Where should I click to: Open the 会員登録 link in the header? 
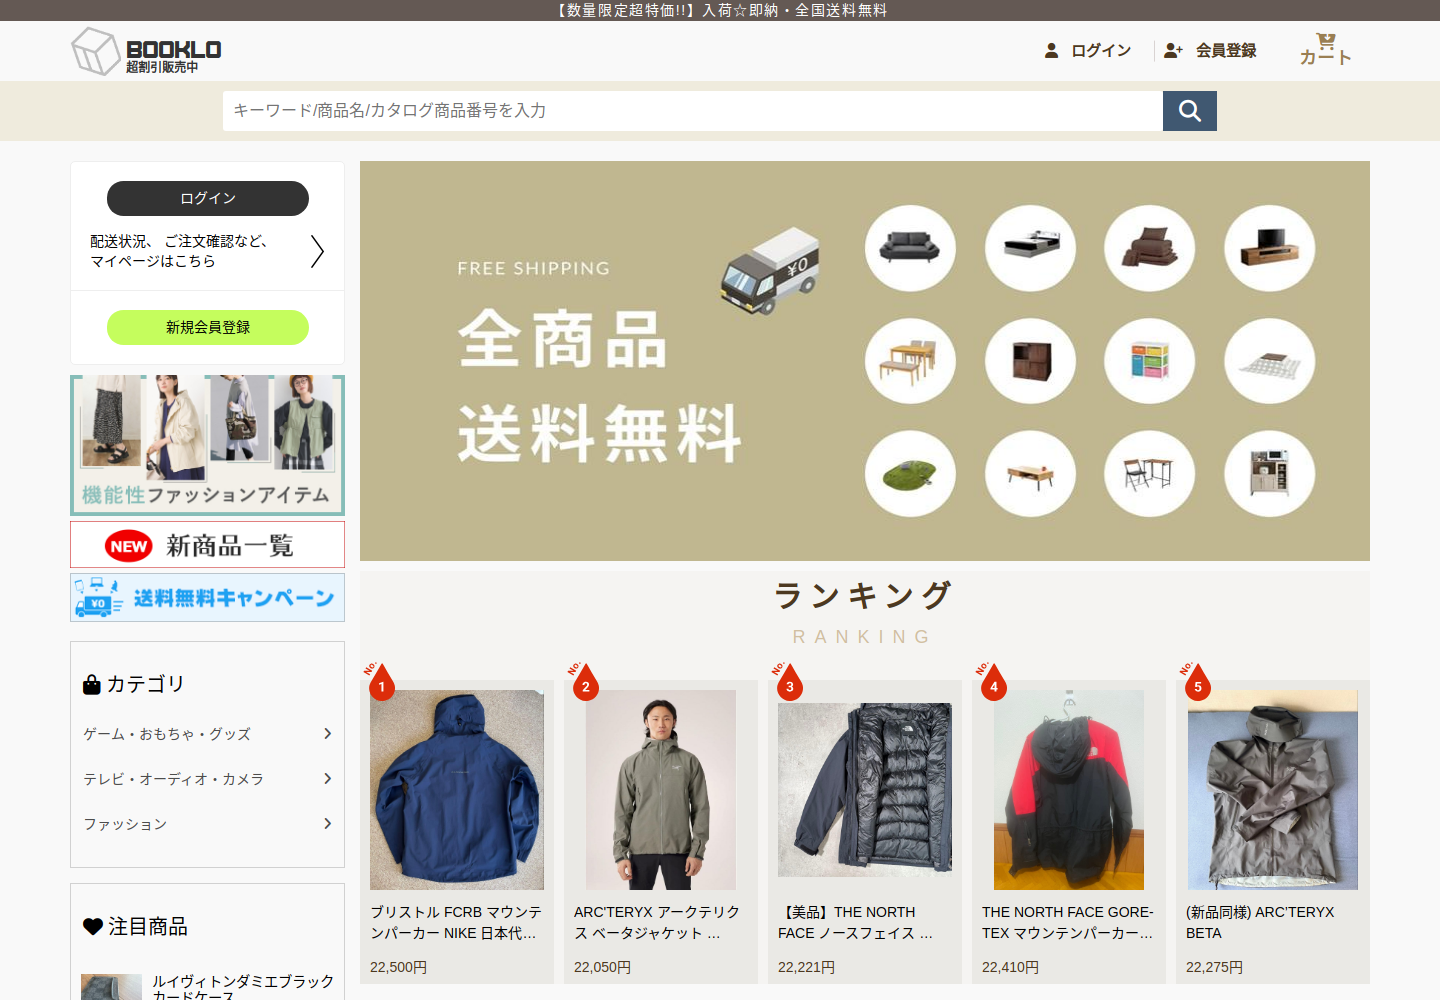click(x=1210, y=50)
